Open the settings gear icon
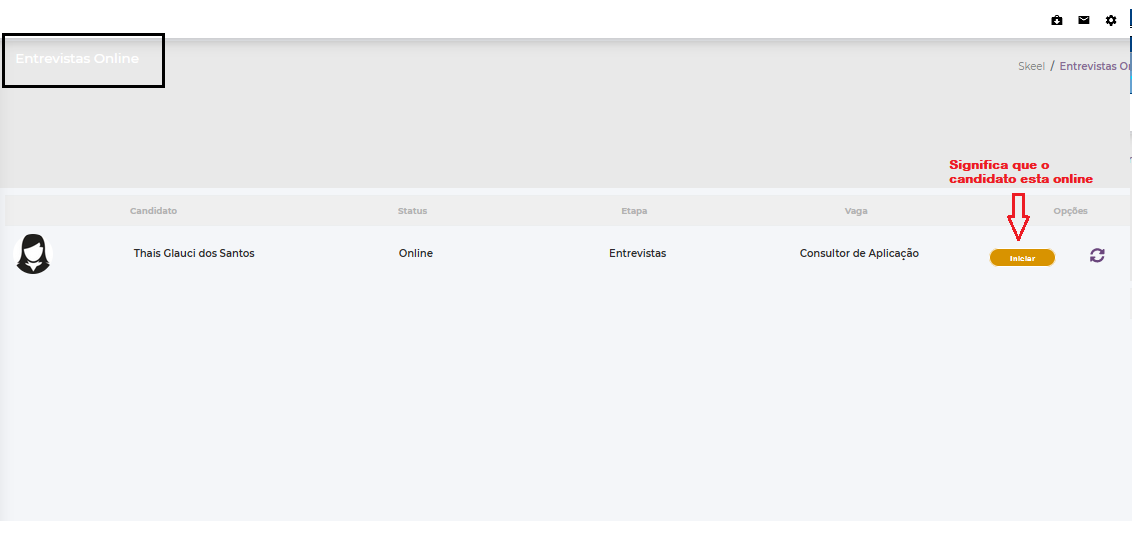 [x=1111, y=20]
